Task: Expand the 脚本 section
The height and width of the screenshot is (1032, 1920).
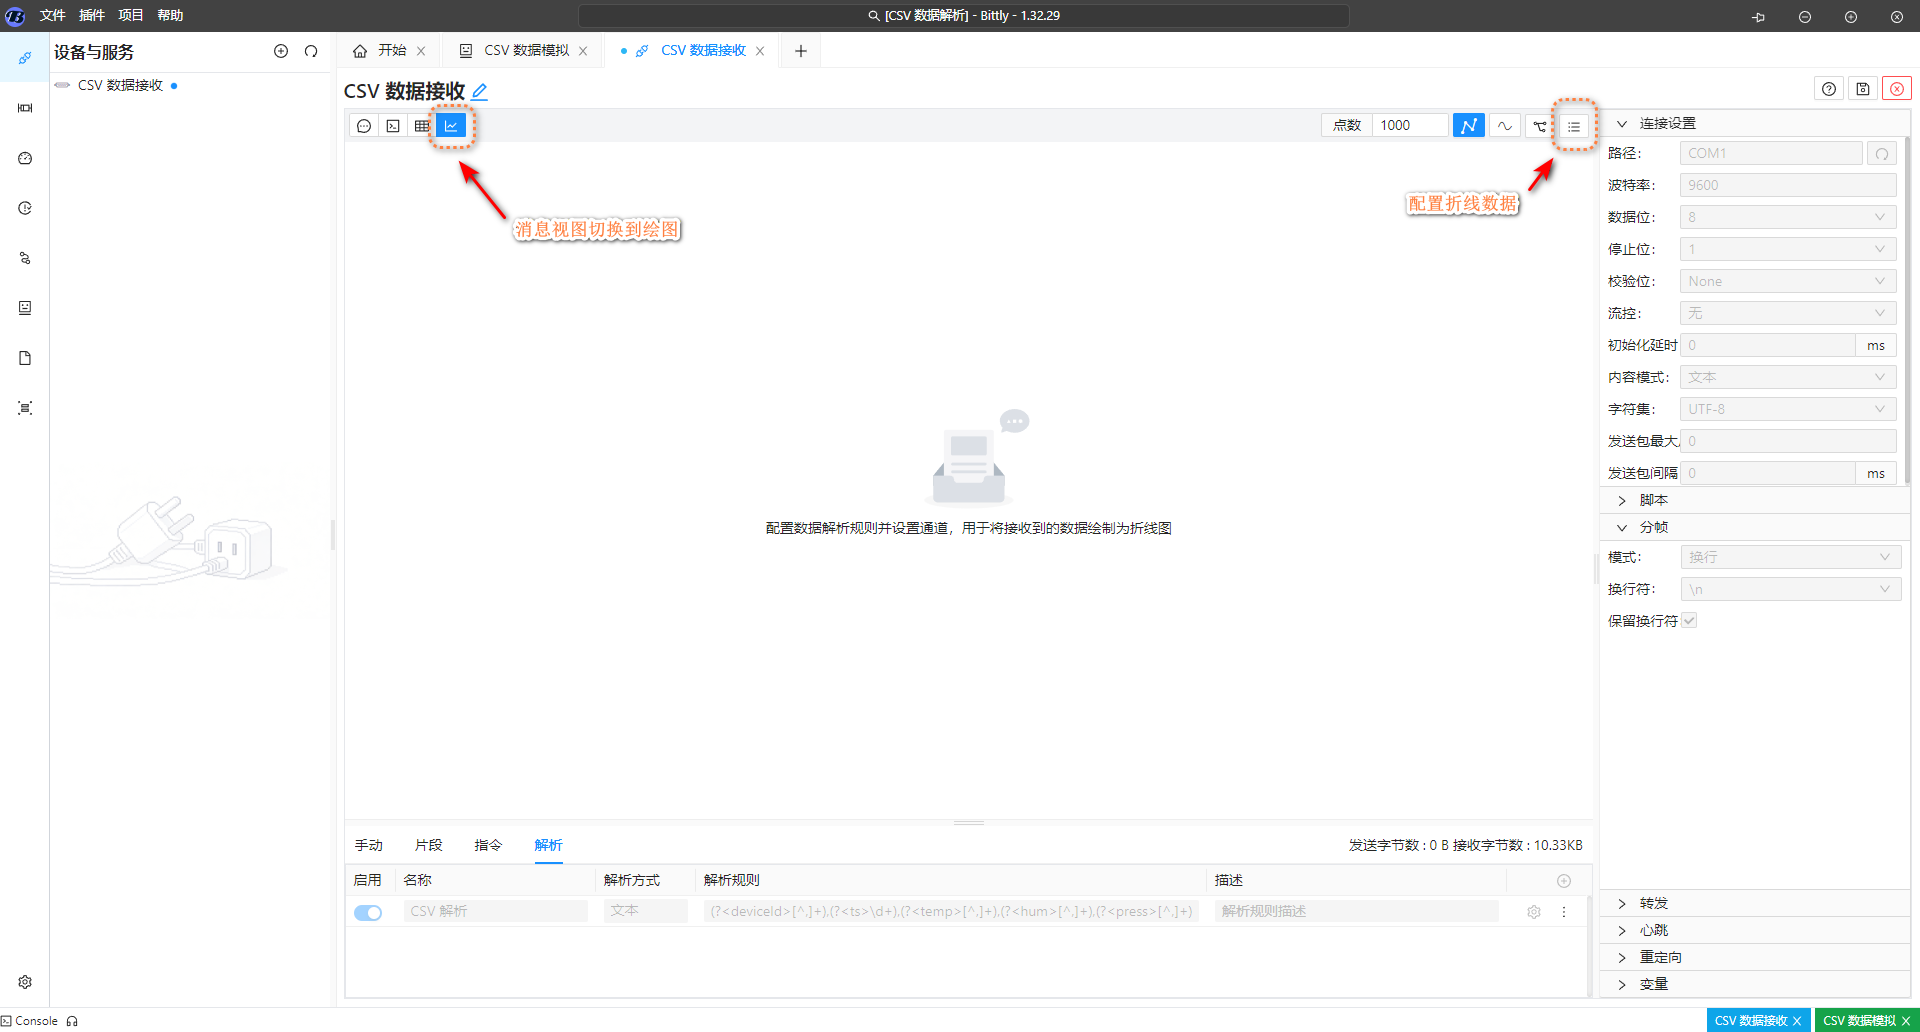Action: [x=1653, y=500]
